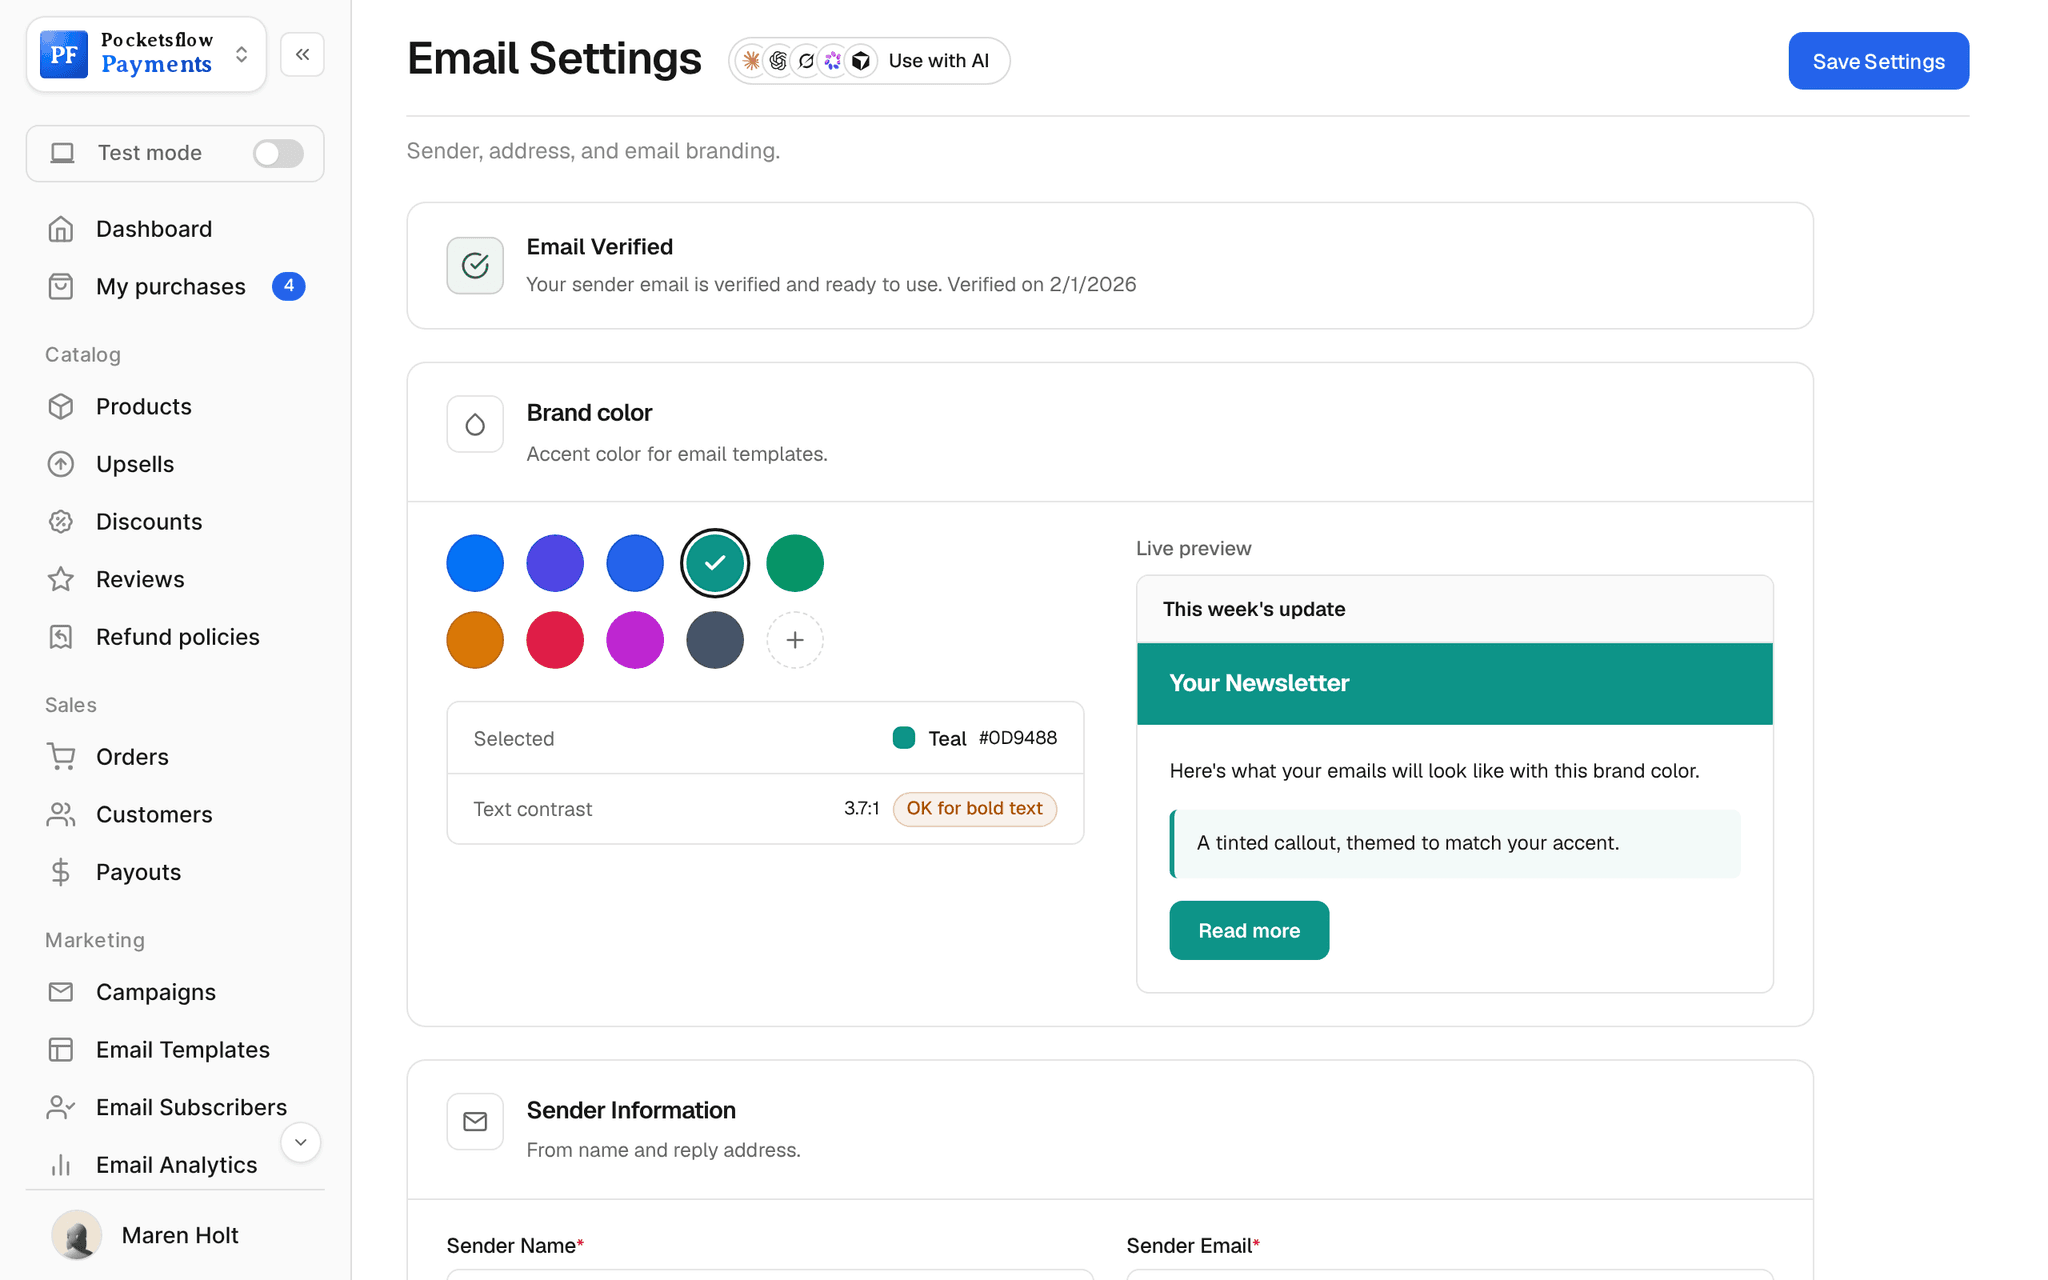
Task: Toggle Test mode switch on
Action: pos(278,153)
